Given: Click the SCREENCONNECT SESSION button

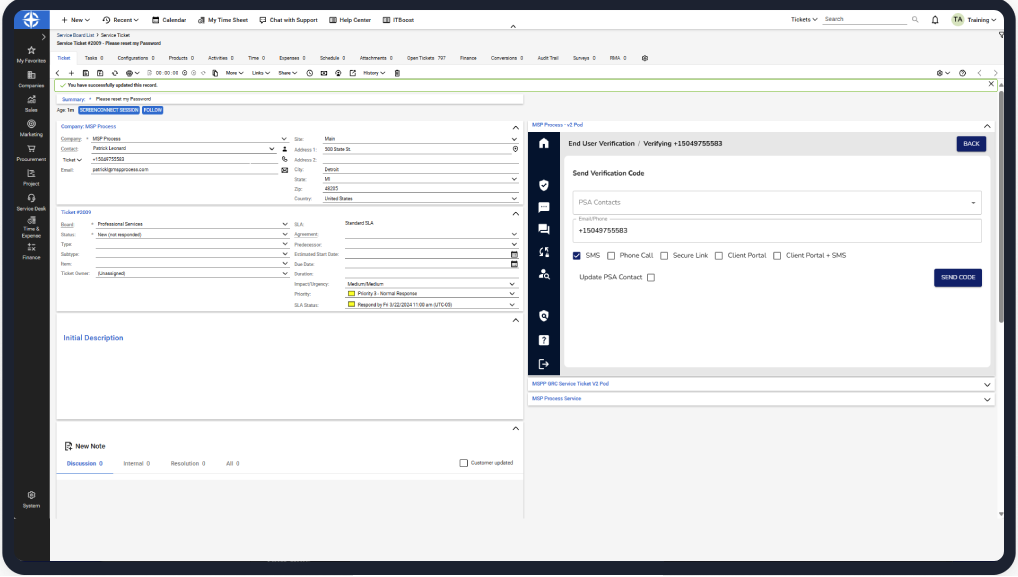Looking at the screenshot, I should tap(107, 110).
